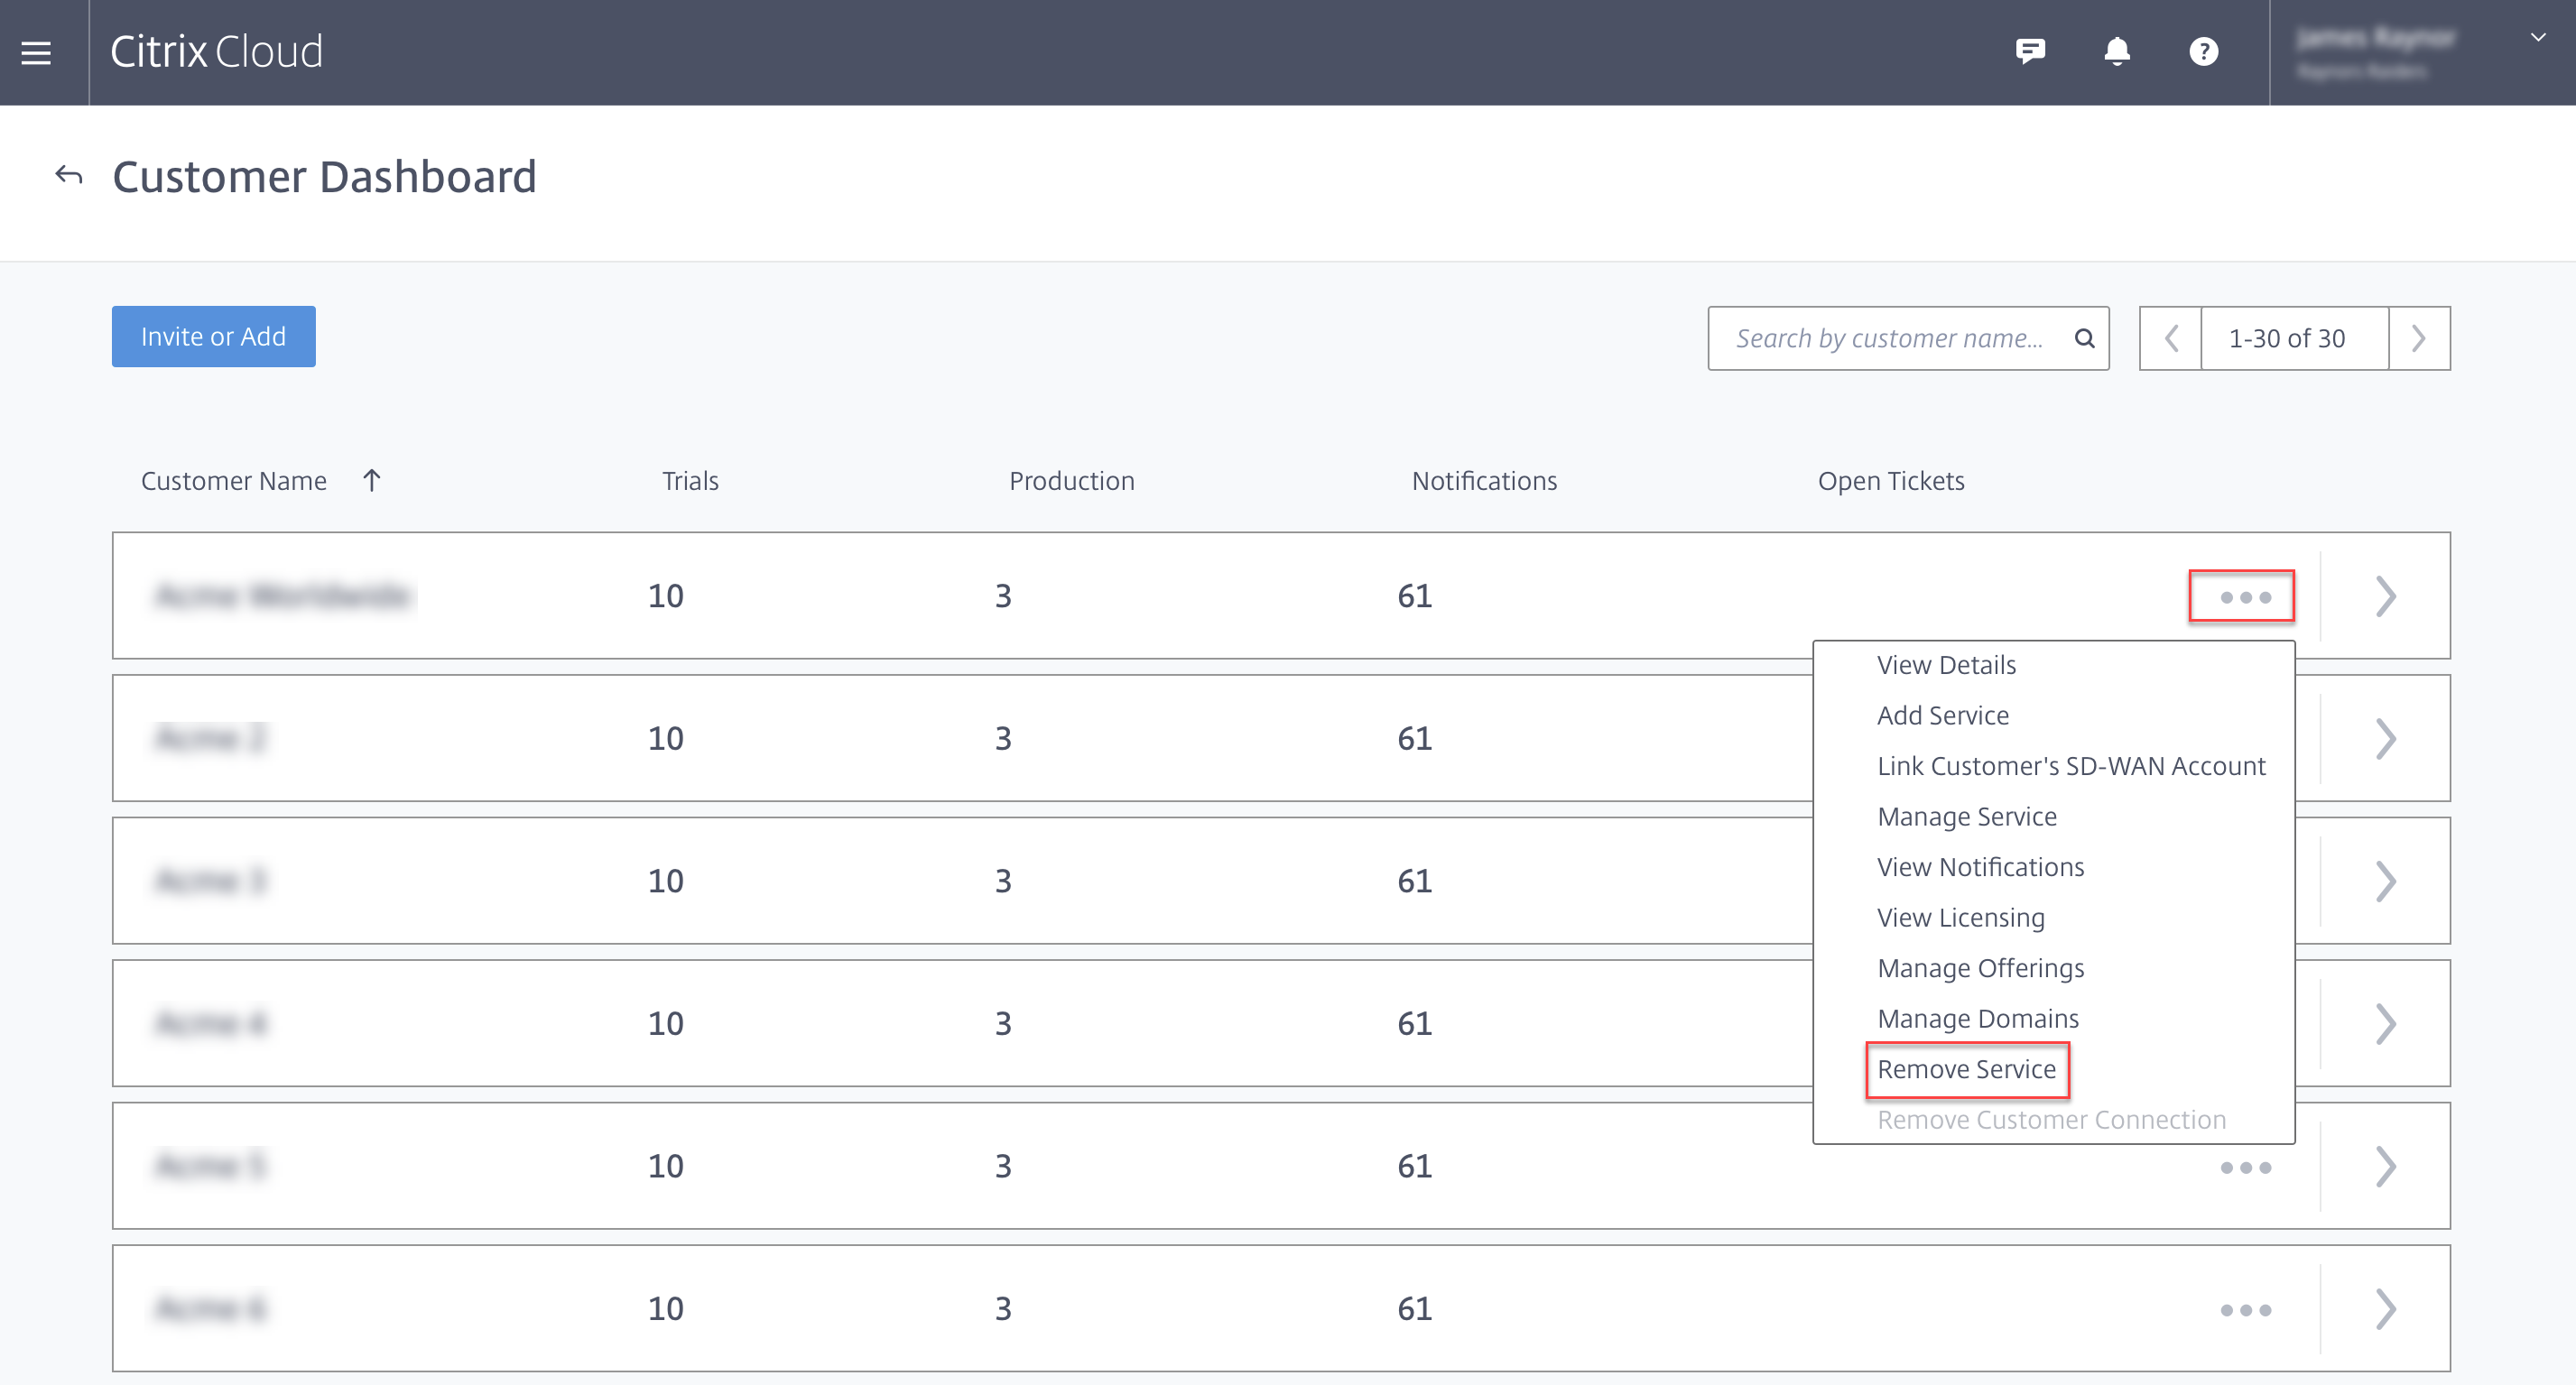This screenshot has height=1385, width=2576.
Task: Click the three-dot menu icon for Acme 5 row
Action: pyautogui.click(x=2245, y=1168)
